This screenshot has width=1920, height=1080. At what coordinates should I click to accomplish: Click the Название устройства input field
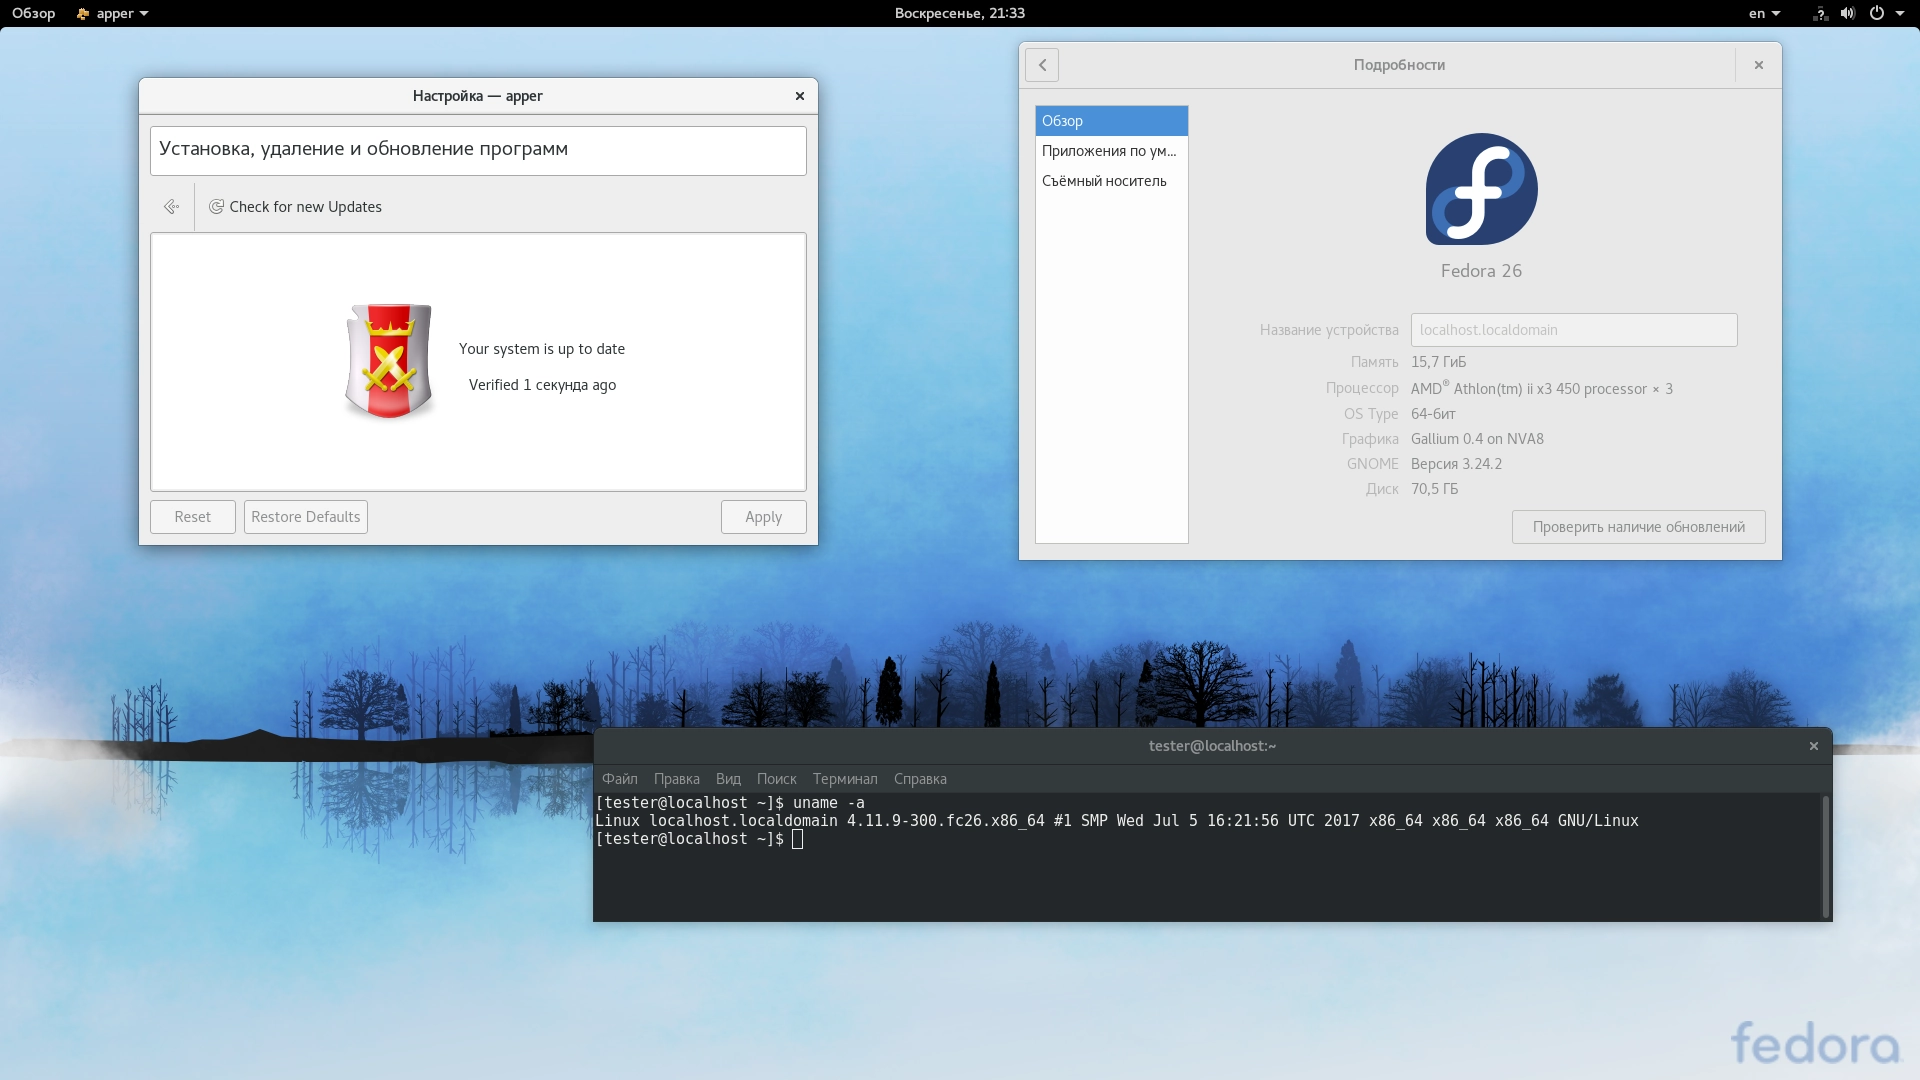click(1574, 330)
